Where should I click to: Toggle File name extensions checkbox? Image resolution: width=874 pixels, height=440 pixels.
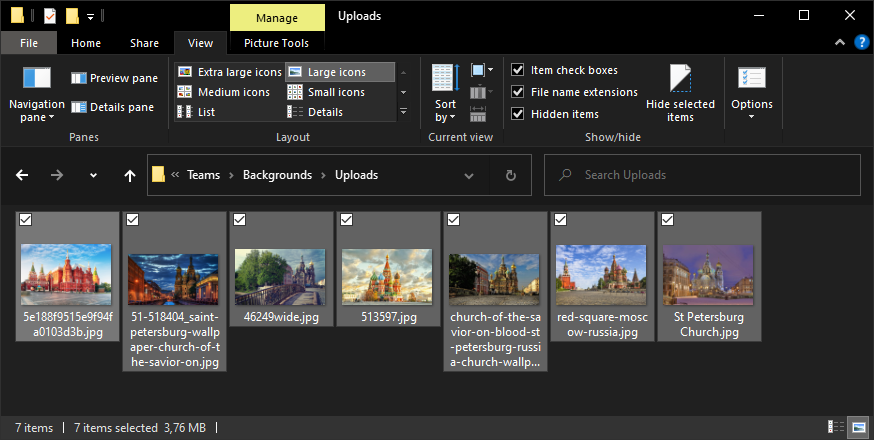pos(518,92)
